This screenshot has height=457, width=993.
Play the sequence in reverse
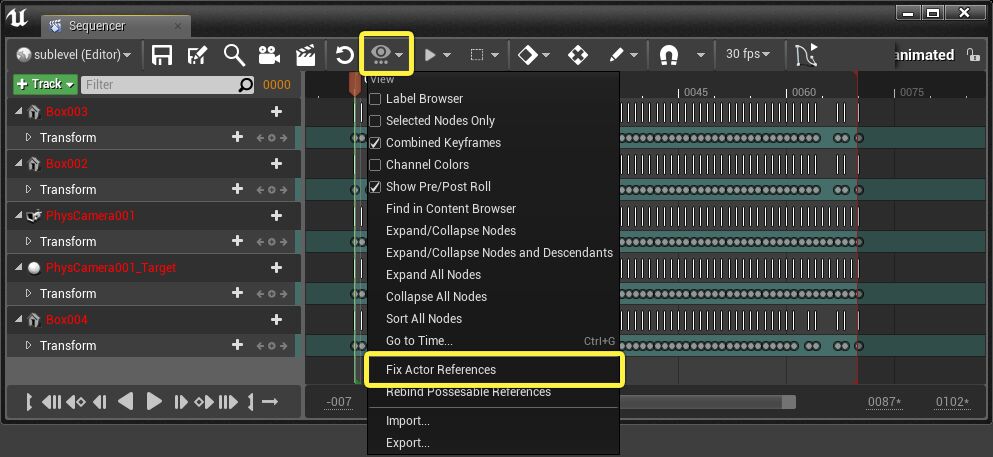coord(125,401)
